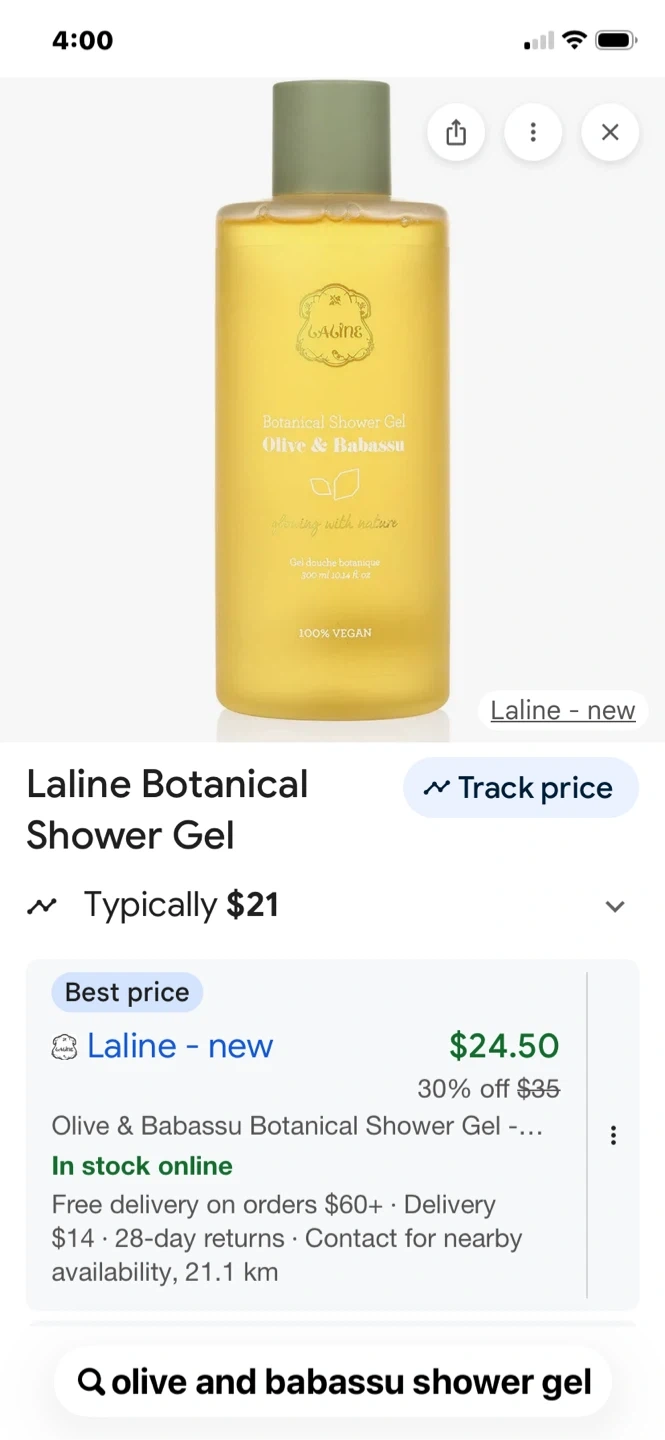The image size is (665, 1440).
Task: Tap the olive and babassu search field
Action: point(332,1381)
